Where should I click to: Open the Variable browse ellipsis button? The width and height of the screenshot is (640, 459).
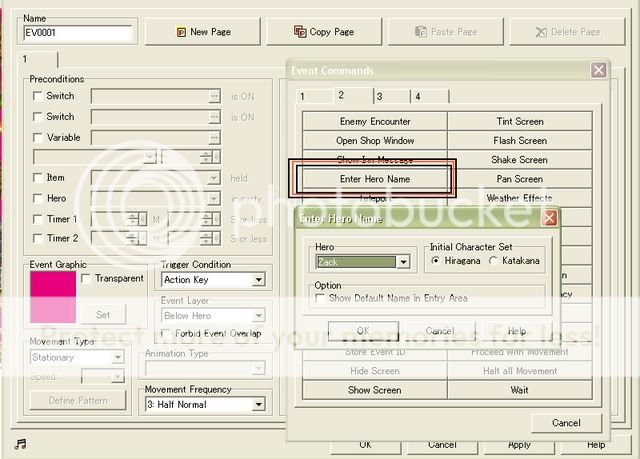tap(214, 138)
